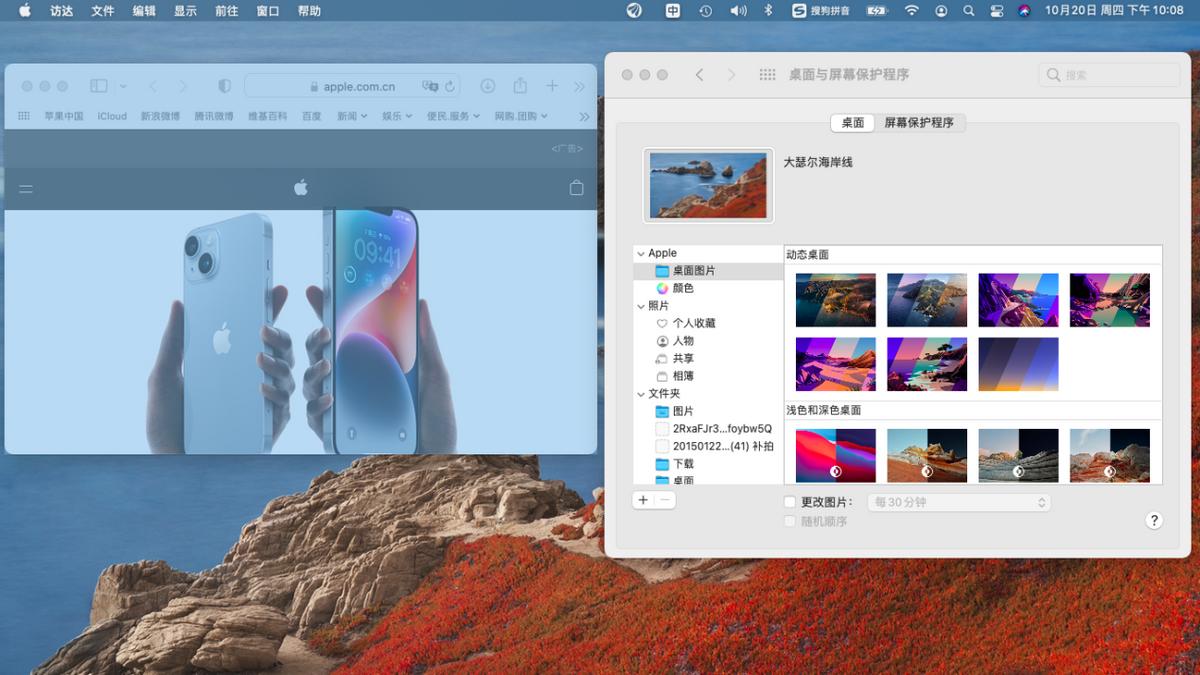Open the 下载 folder in sidebar
The height and width of the screenshot is (675, 1200).
pyautogui.click(x=678, y=464)
